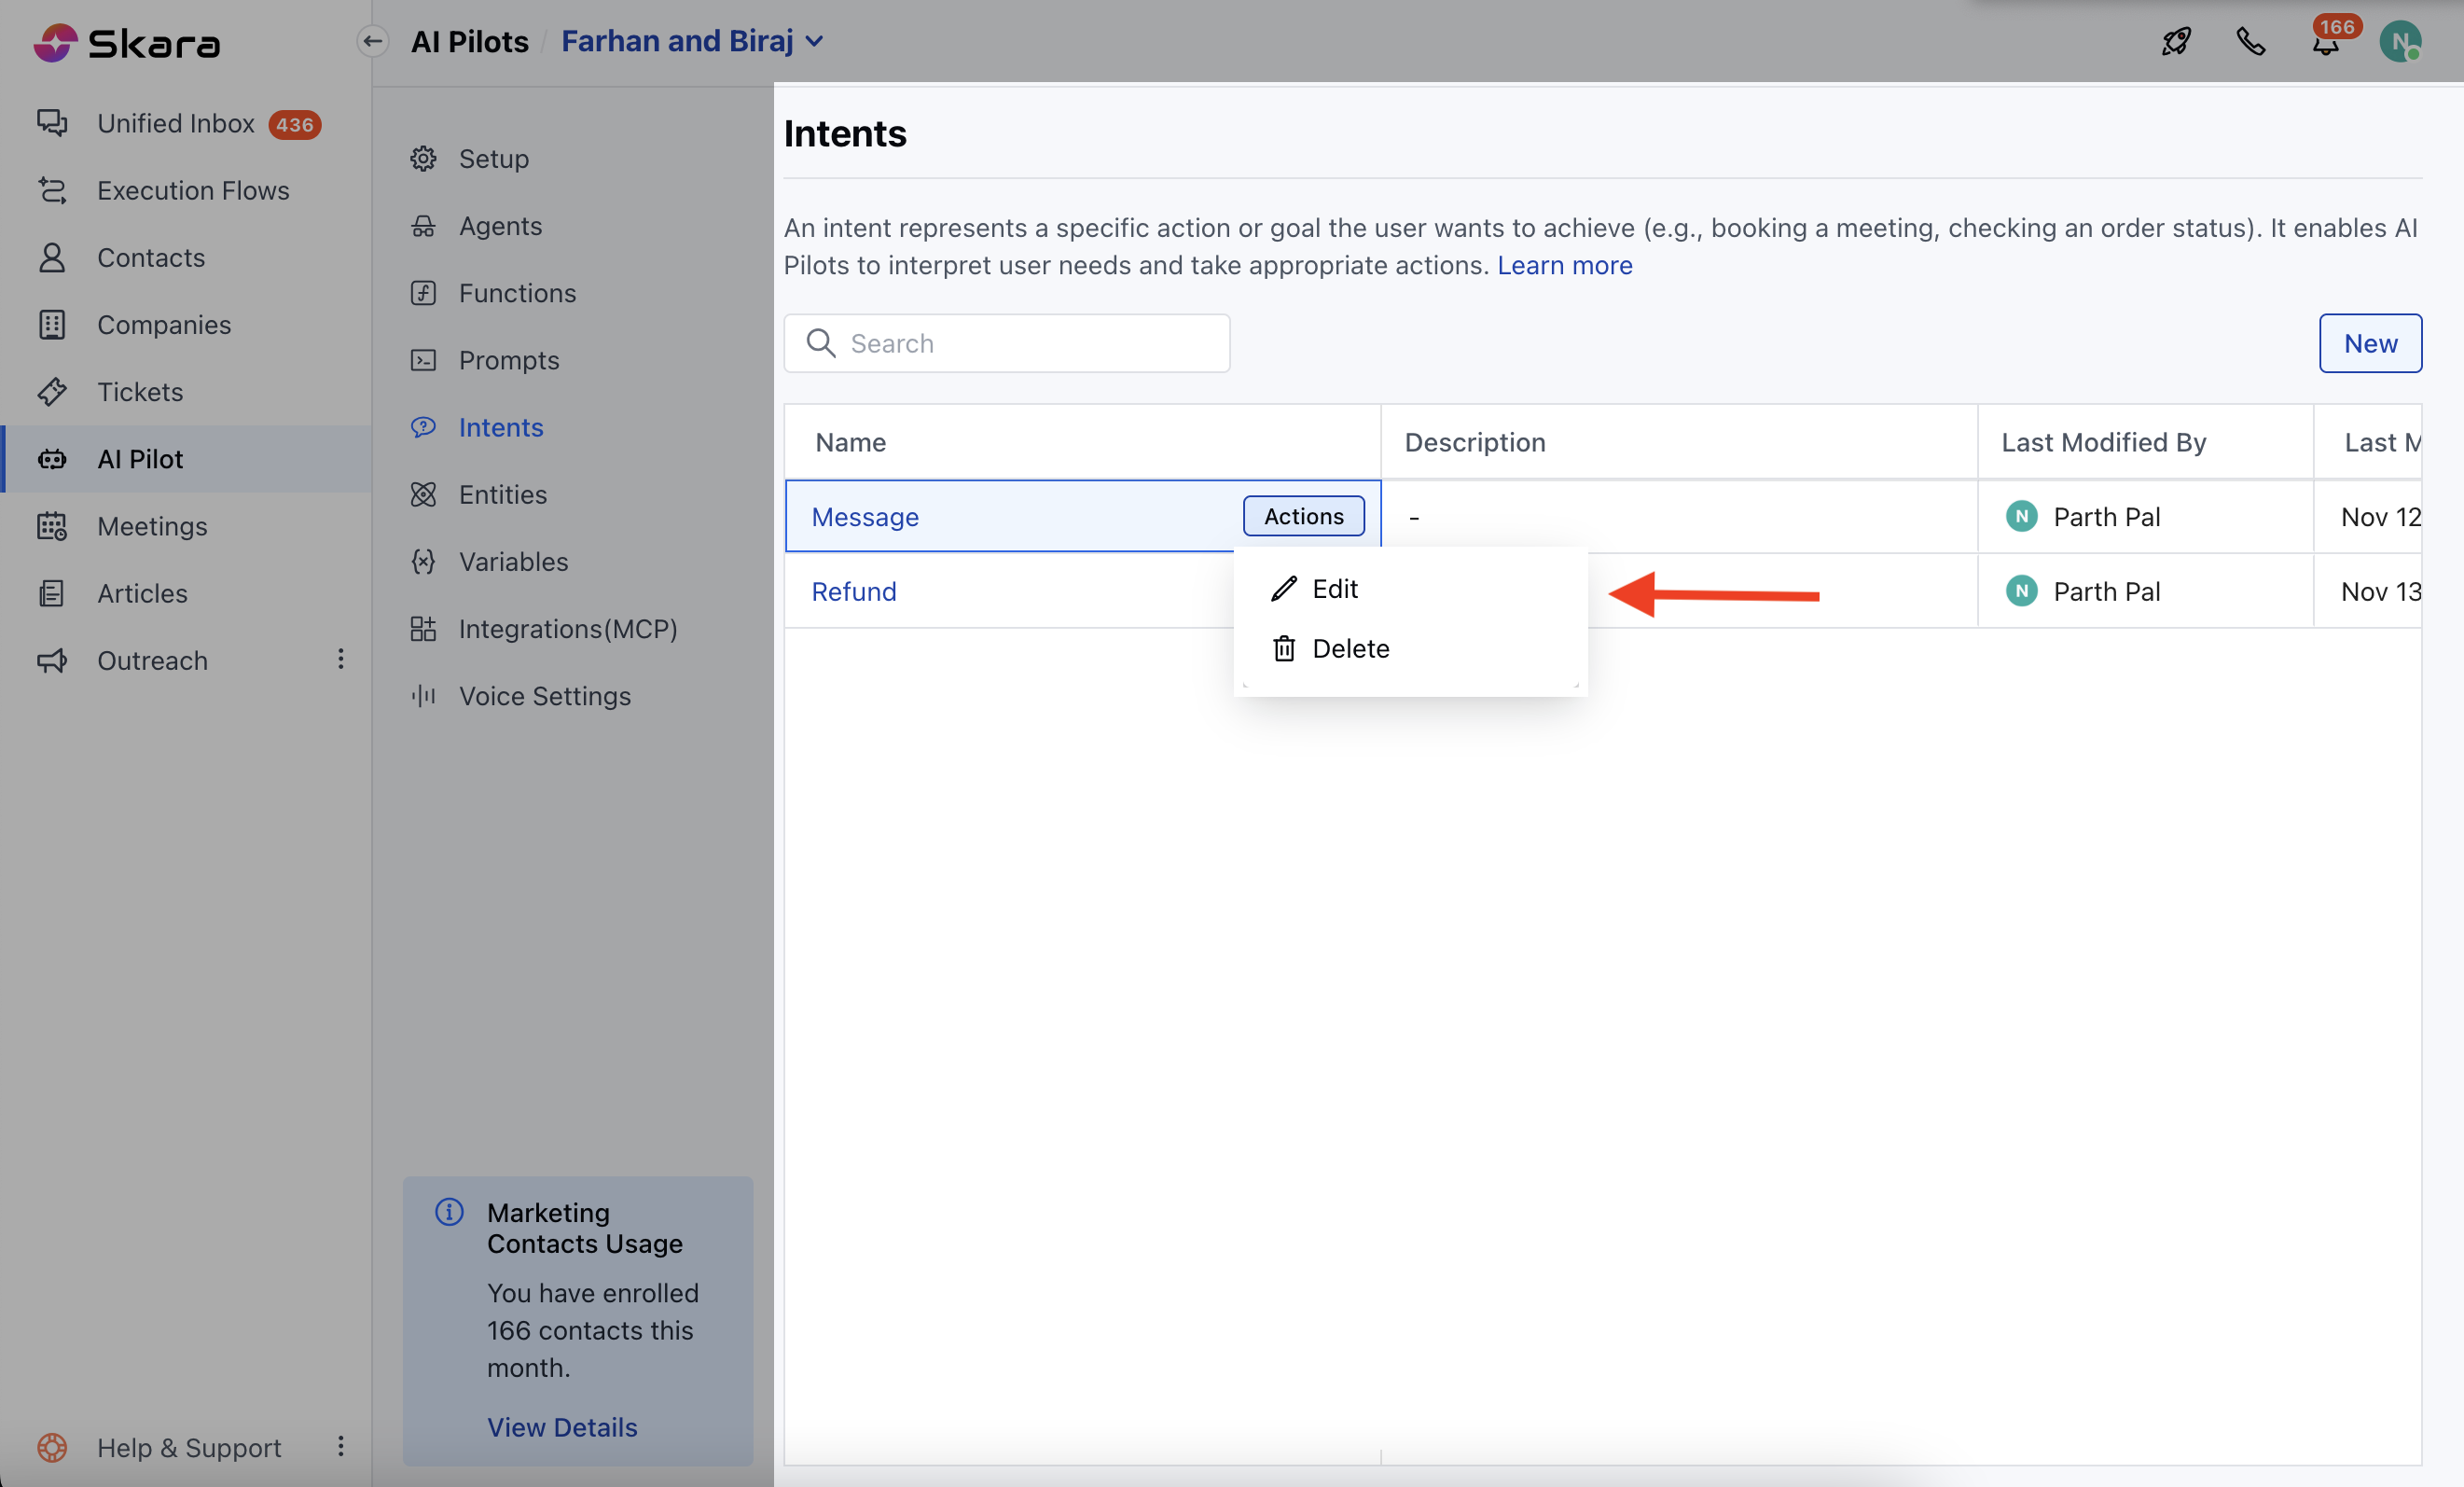Click the Execution Flows sidebar icon

[52, 190]
